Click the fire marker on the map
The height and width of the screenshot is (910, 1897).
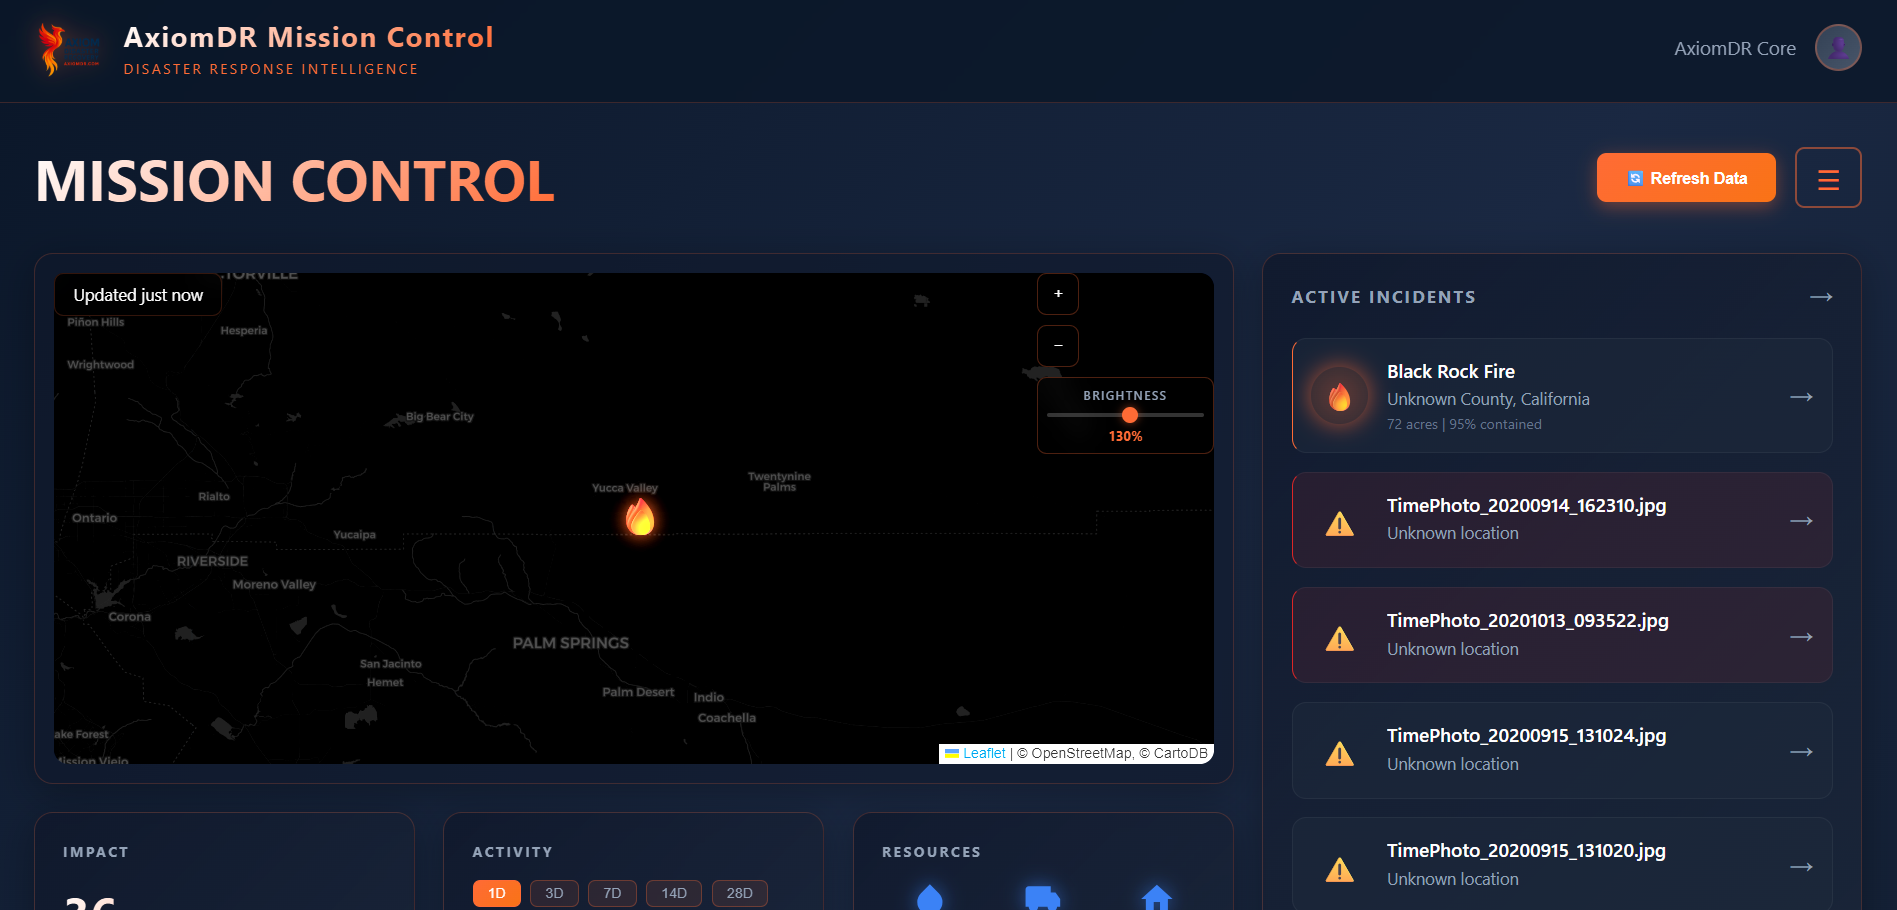640,518
